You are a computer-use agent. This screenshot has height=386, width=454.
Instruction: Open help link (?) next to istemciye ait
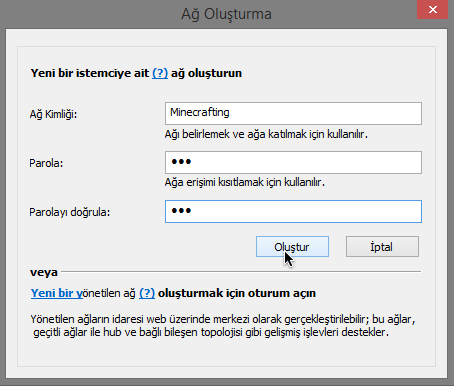point(160,73)
